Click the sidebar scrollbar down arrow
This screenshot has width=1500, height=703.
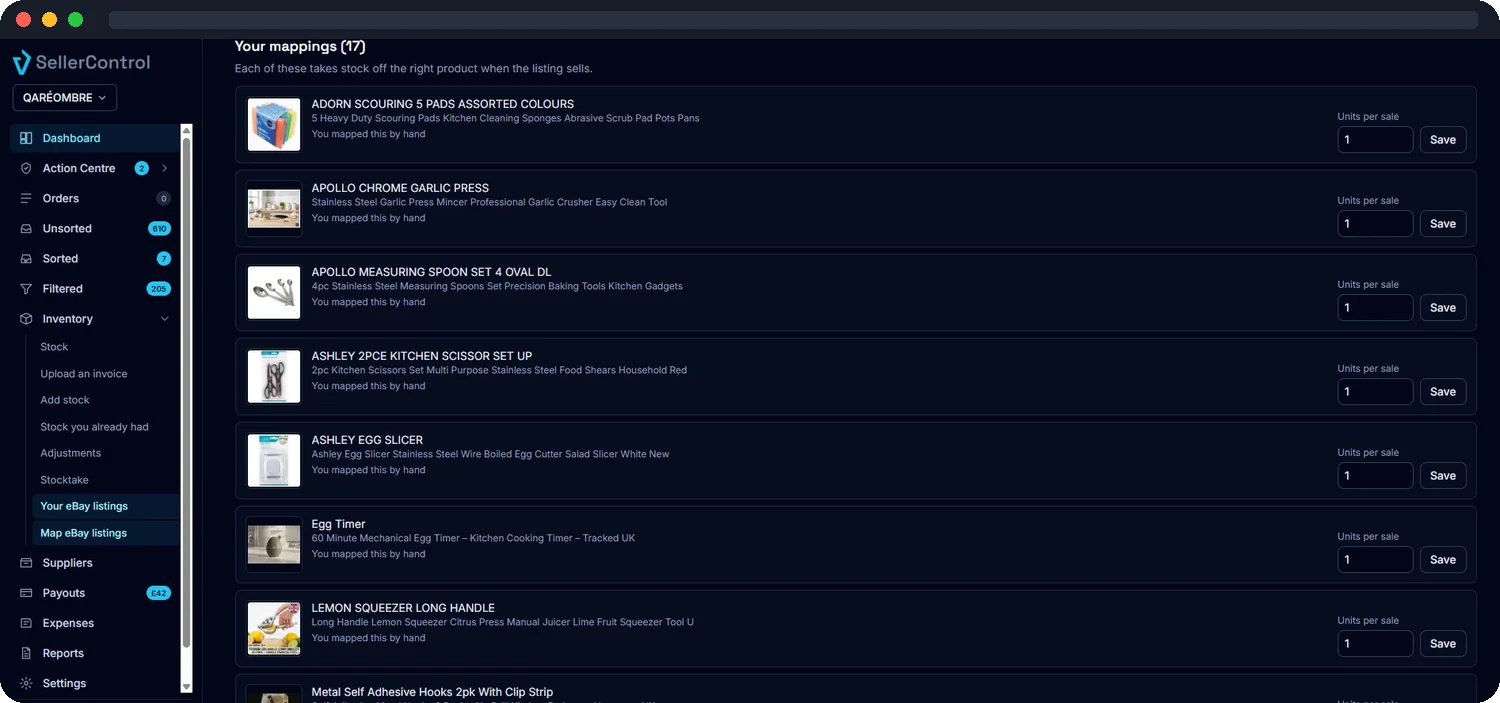click(186, 687)
